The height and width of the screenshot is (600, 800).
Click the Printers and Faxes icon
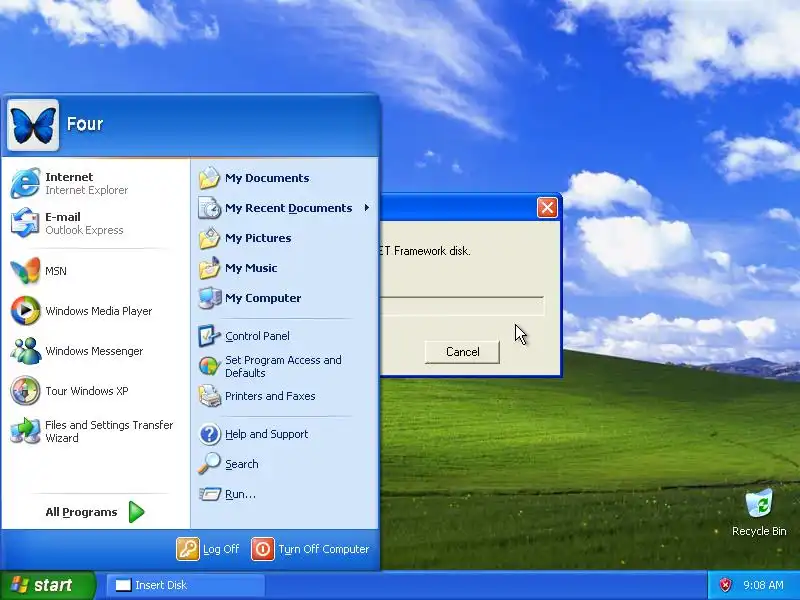point(209,396)
